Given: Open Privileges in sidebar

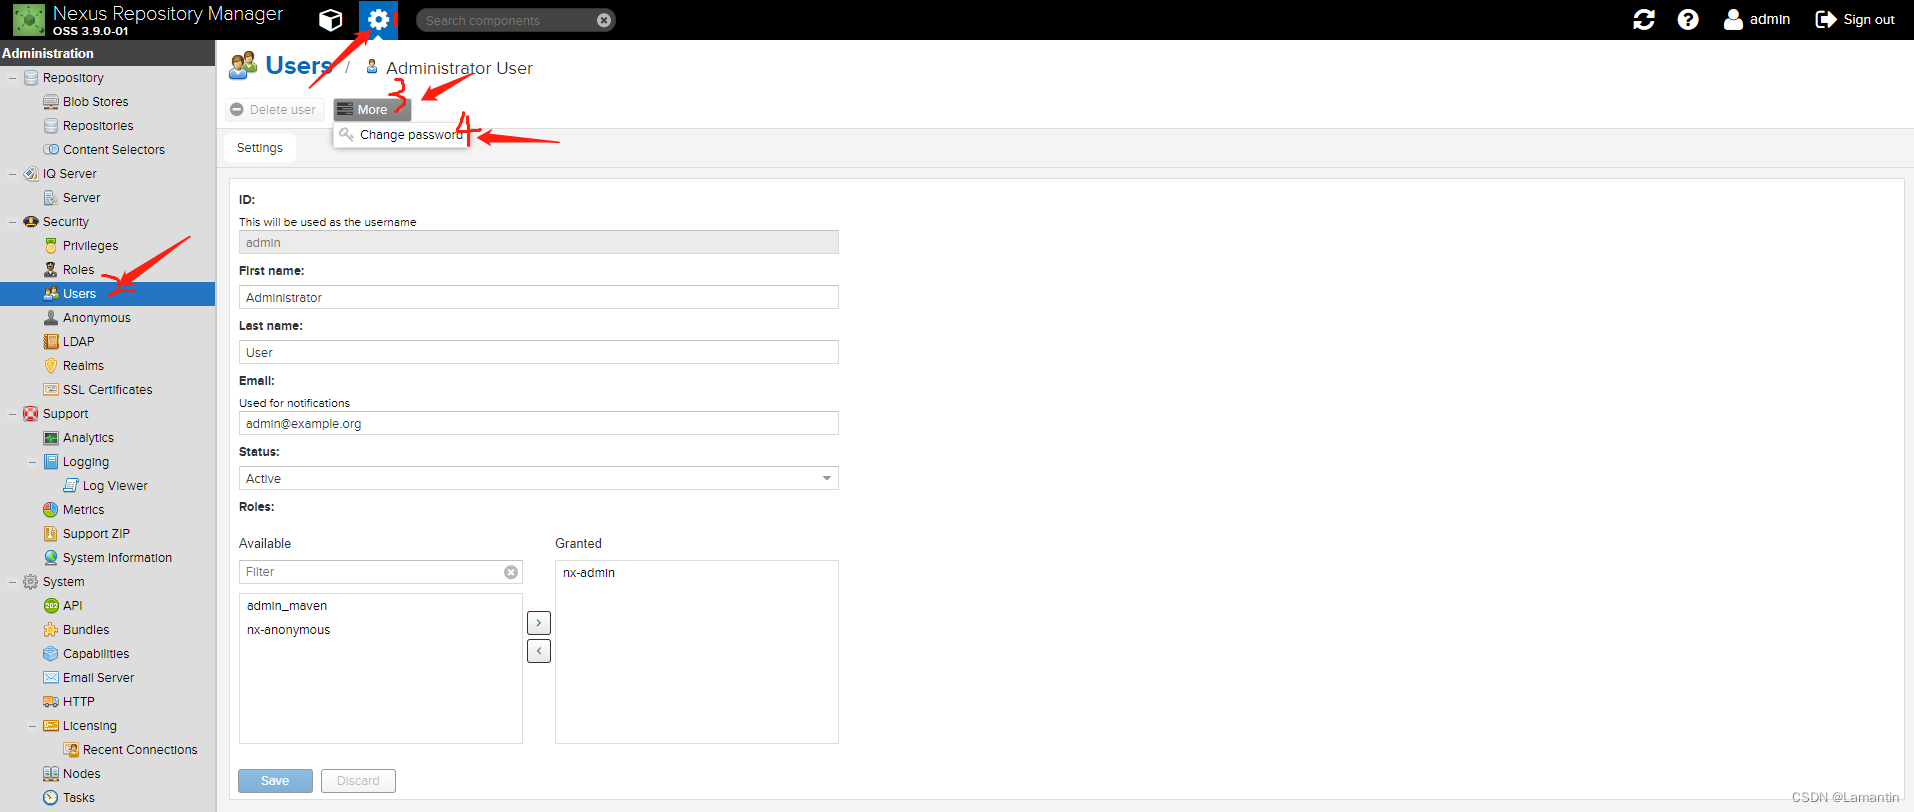Looking at the screenshot, I should coord(90,246).
